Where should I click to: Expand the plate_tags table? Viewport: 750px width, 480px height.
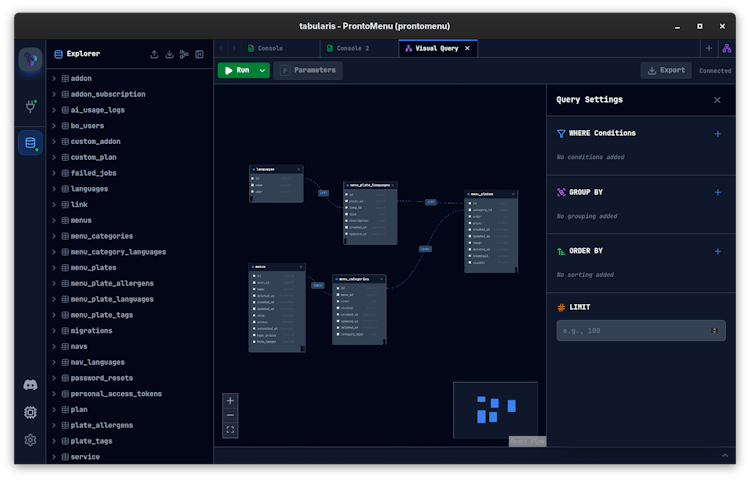click(54, 441)
